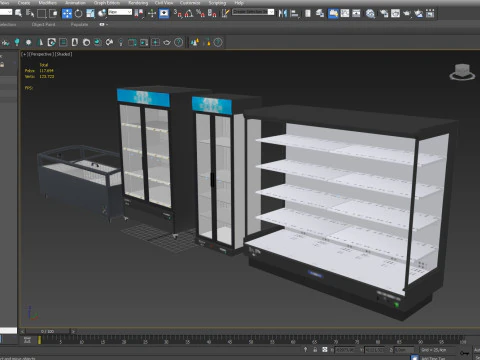Toggle the Selection Lock padlock icon
The image size is (480, 360).
(x=315, y=349)
